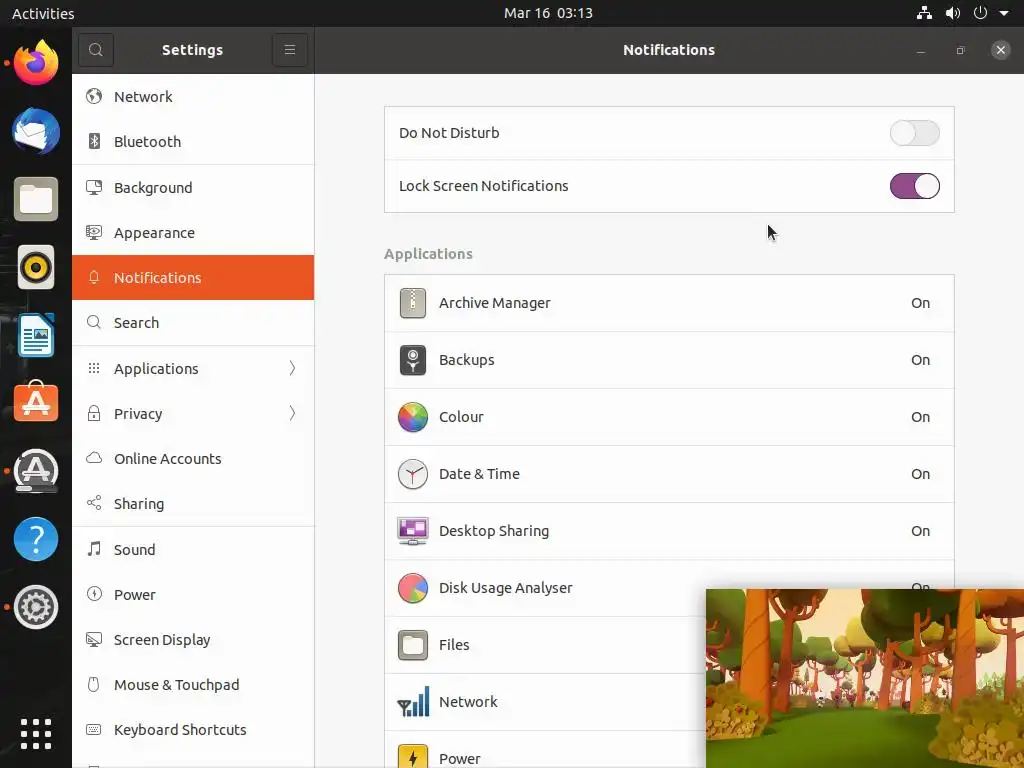The height and width of the screenshot is (768, 1024).
Task: Click the Colour wheel app icon
Action: click(413, 417)
